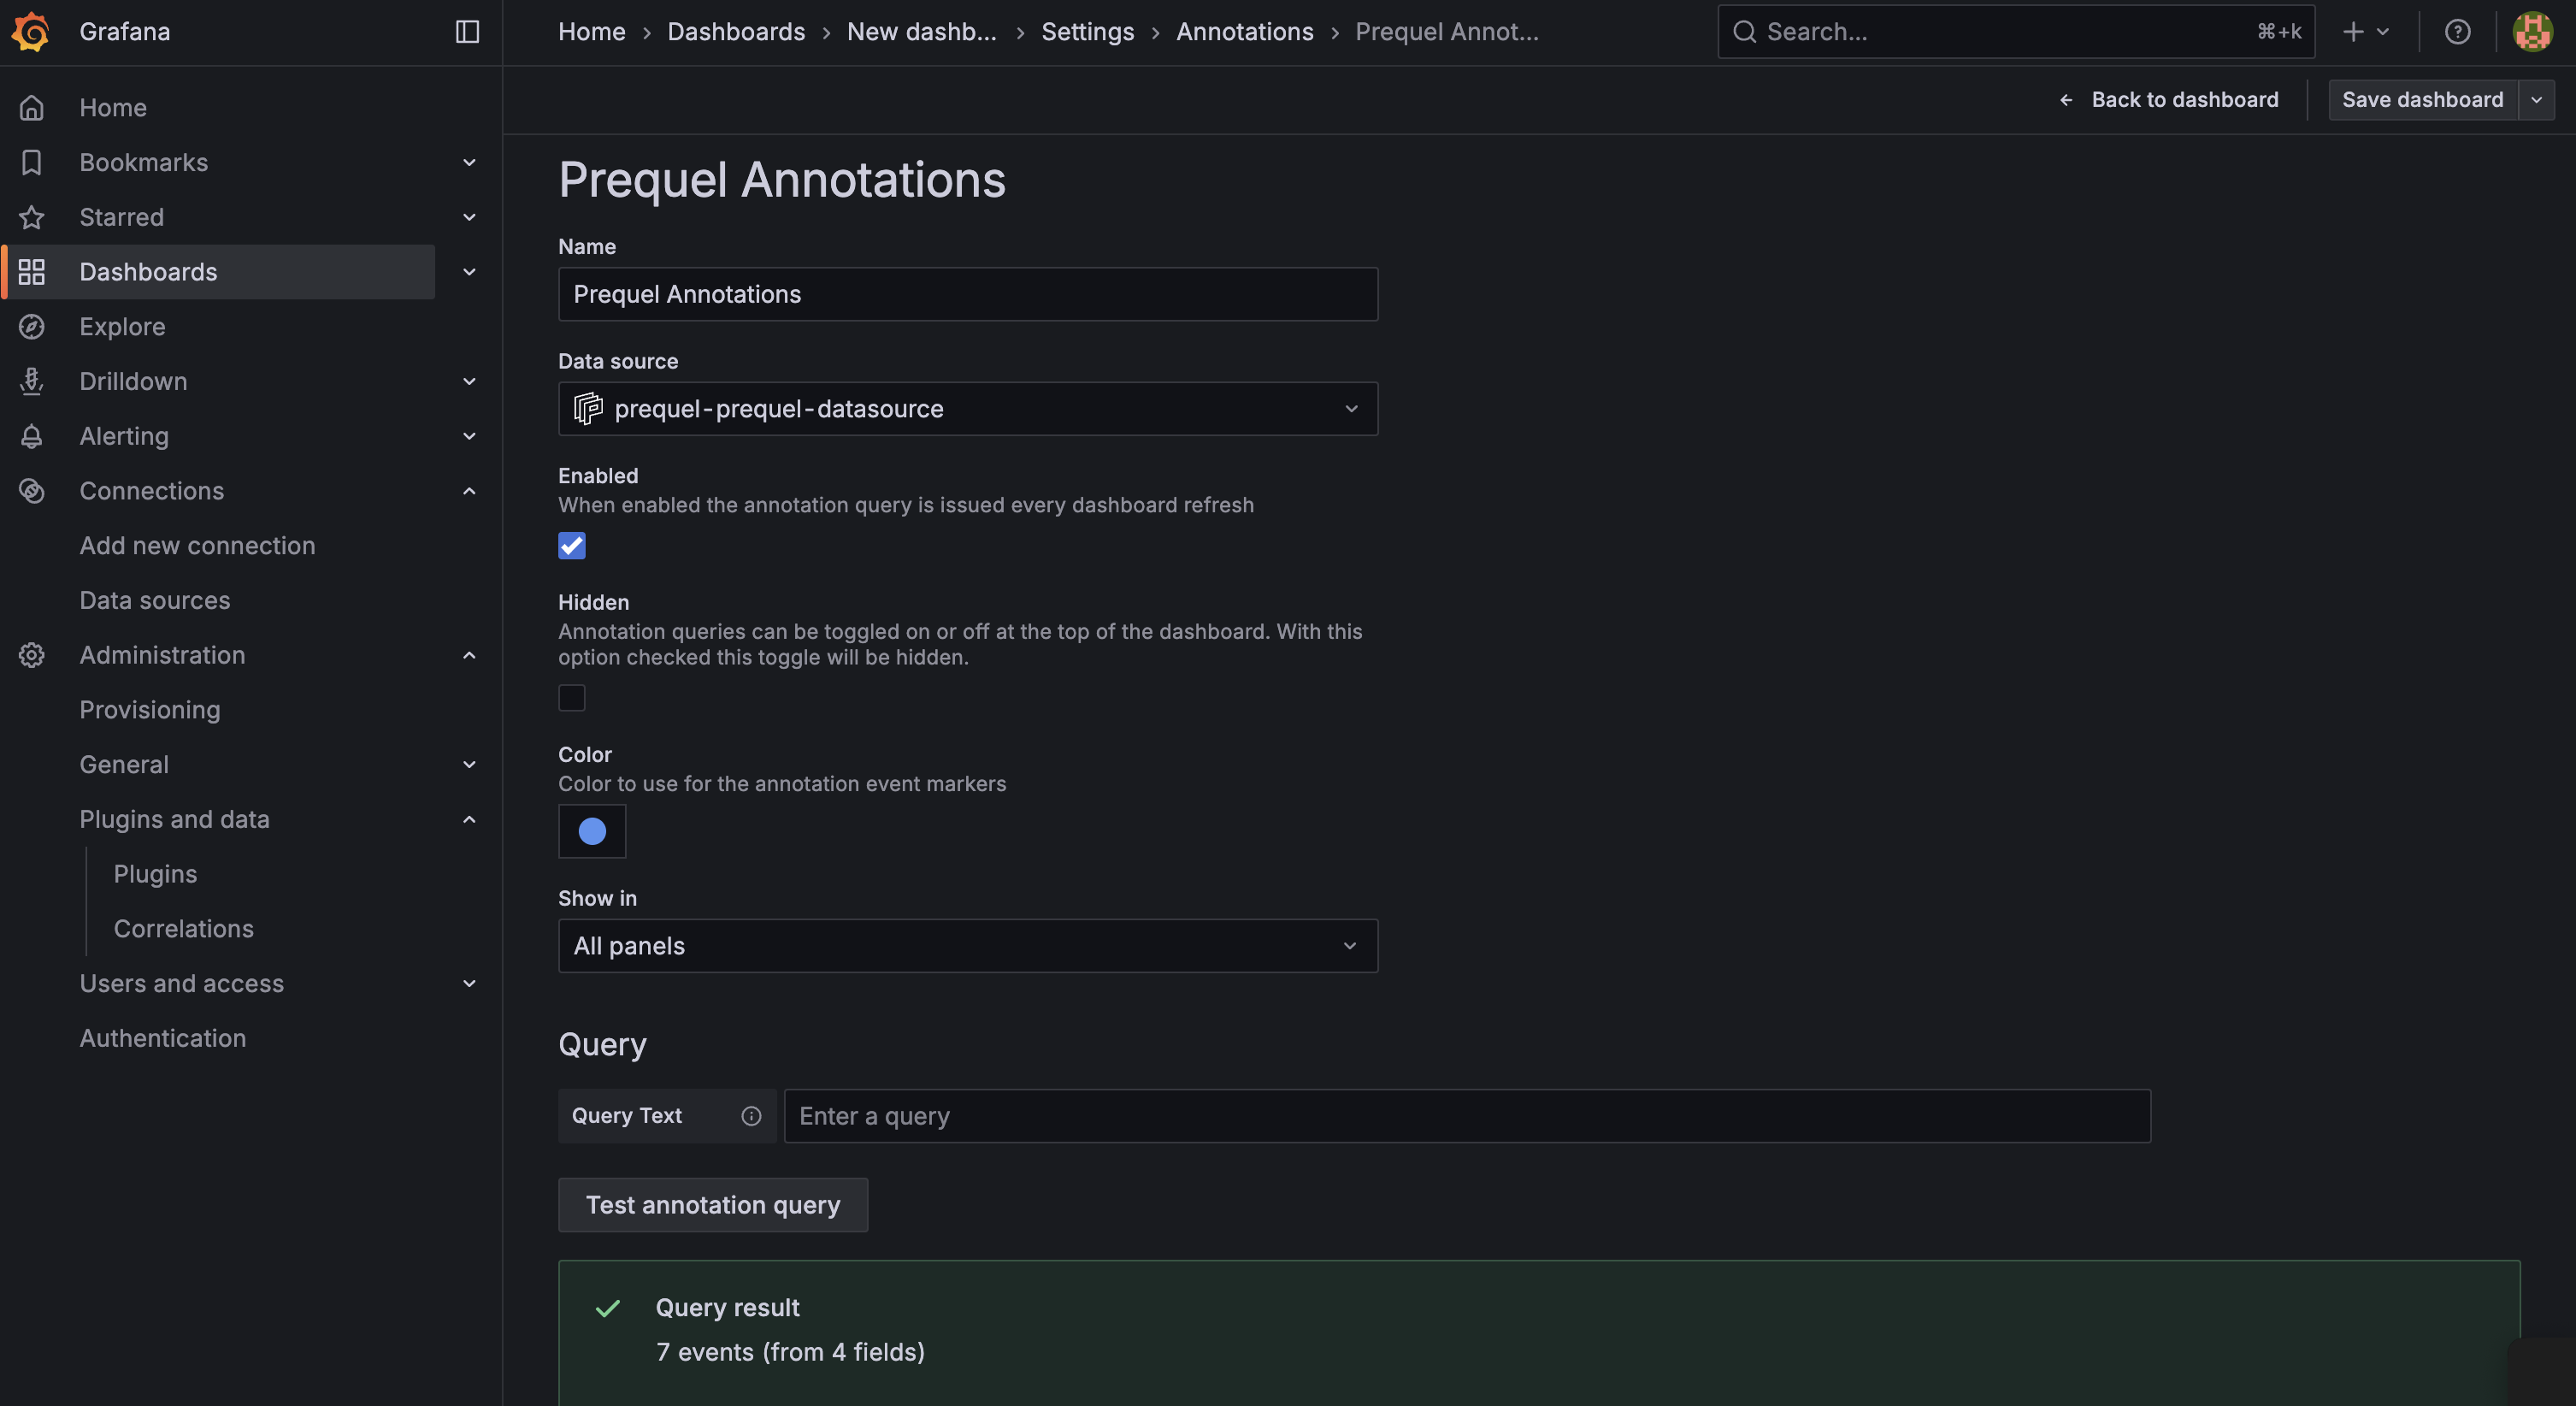Click the Administration gear icon
Image resolution: width=2576 pixels, height=1406 pixels.
point(32,655)
